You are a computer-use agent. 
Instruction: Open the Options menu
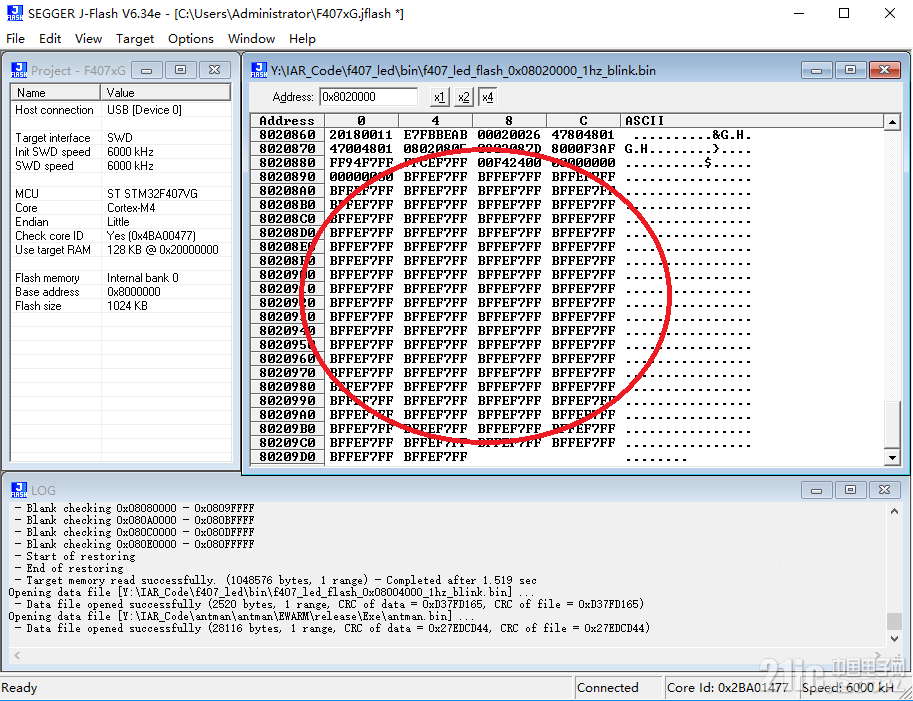(191, 38)
